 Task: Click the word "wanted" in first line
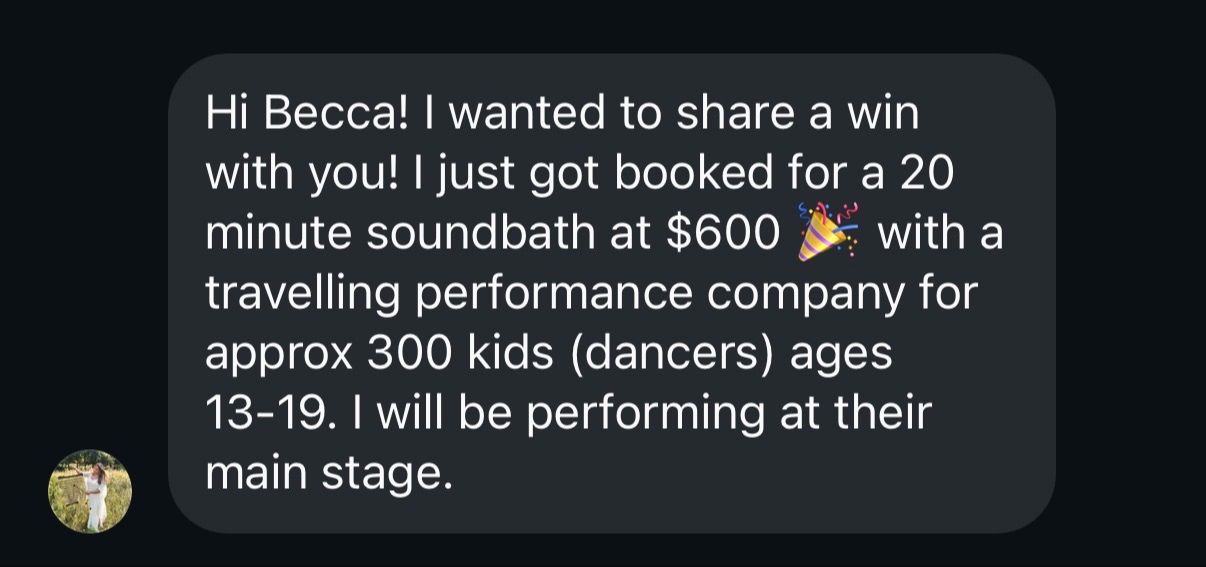coord(528,114)
